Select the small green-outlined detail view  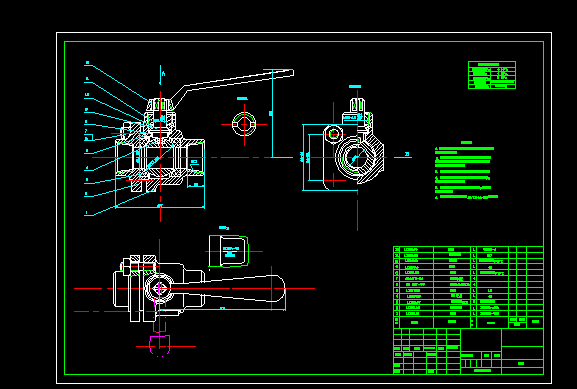click(x=229, y=251)
